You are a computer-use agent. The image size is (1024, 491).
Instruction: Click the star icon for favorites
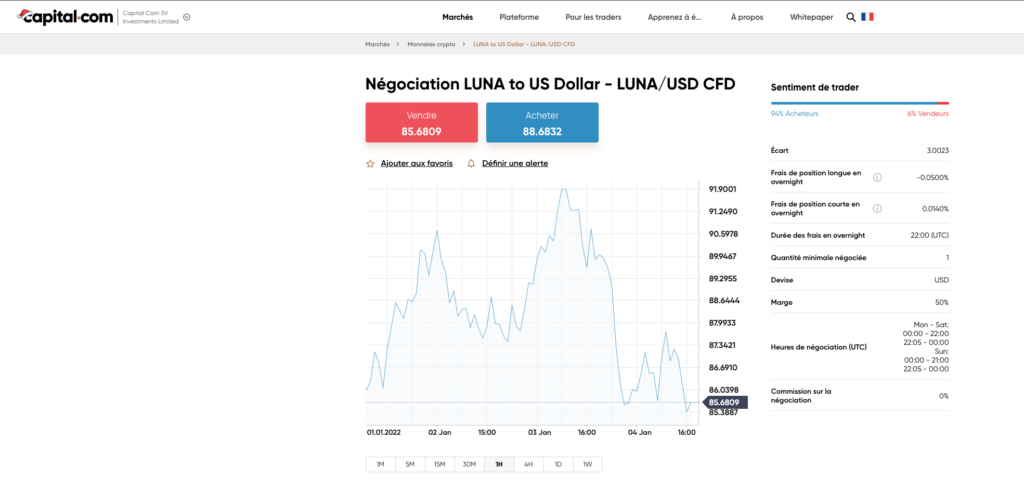coord(370,164)
